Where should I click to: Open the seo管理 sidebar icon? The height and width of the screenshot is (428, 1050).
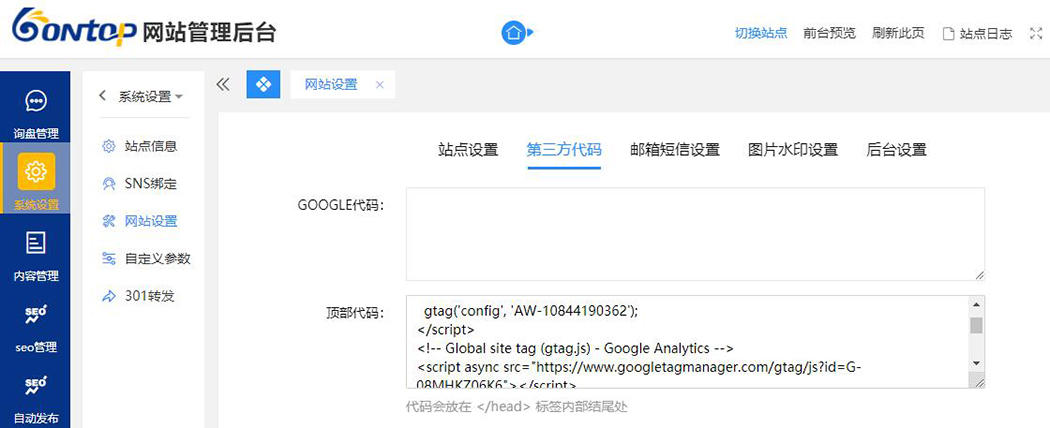click(36, 316)
